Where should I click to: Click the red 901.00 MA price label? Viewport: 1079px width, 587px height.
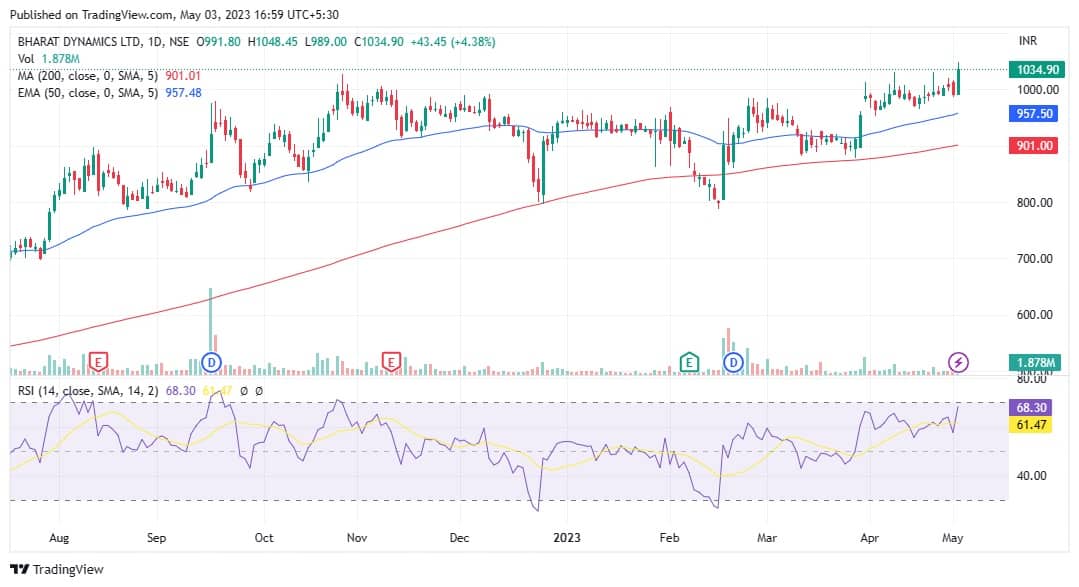(1036, 146)
